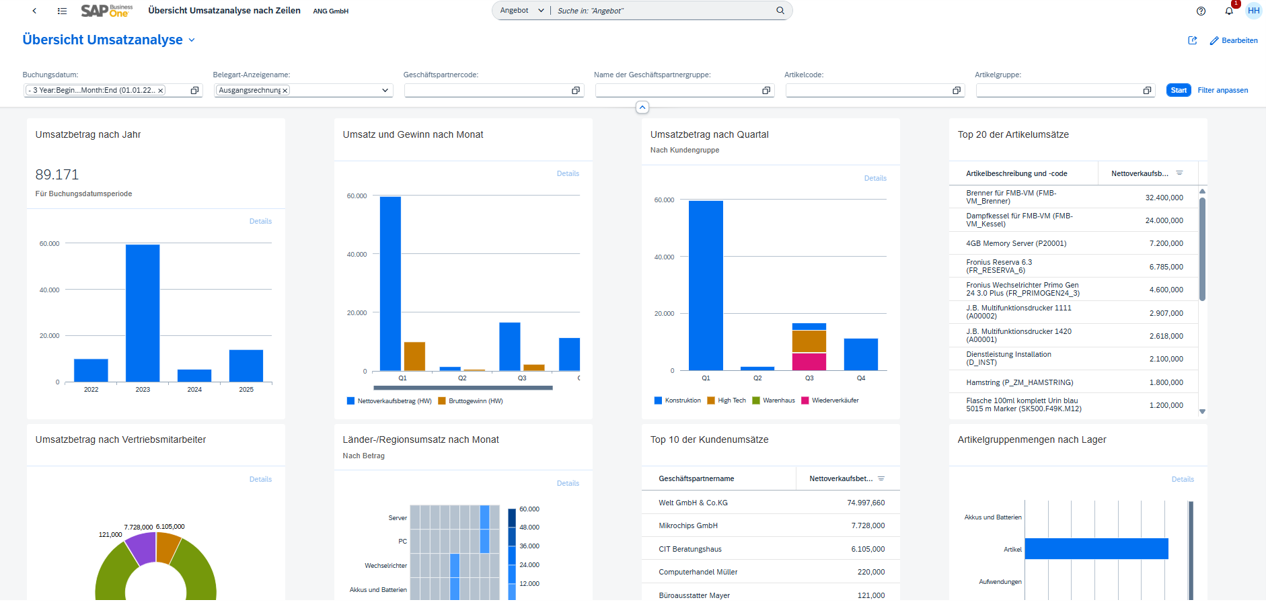Open value help for Buchungsdatum field
1266x601 pixels.
tap(195, 90)
